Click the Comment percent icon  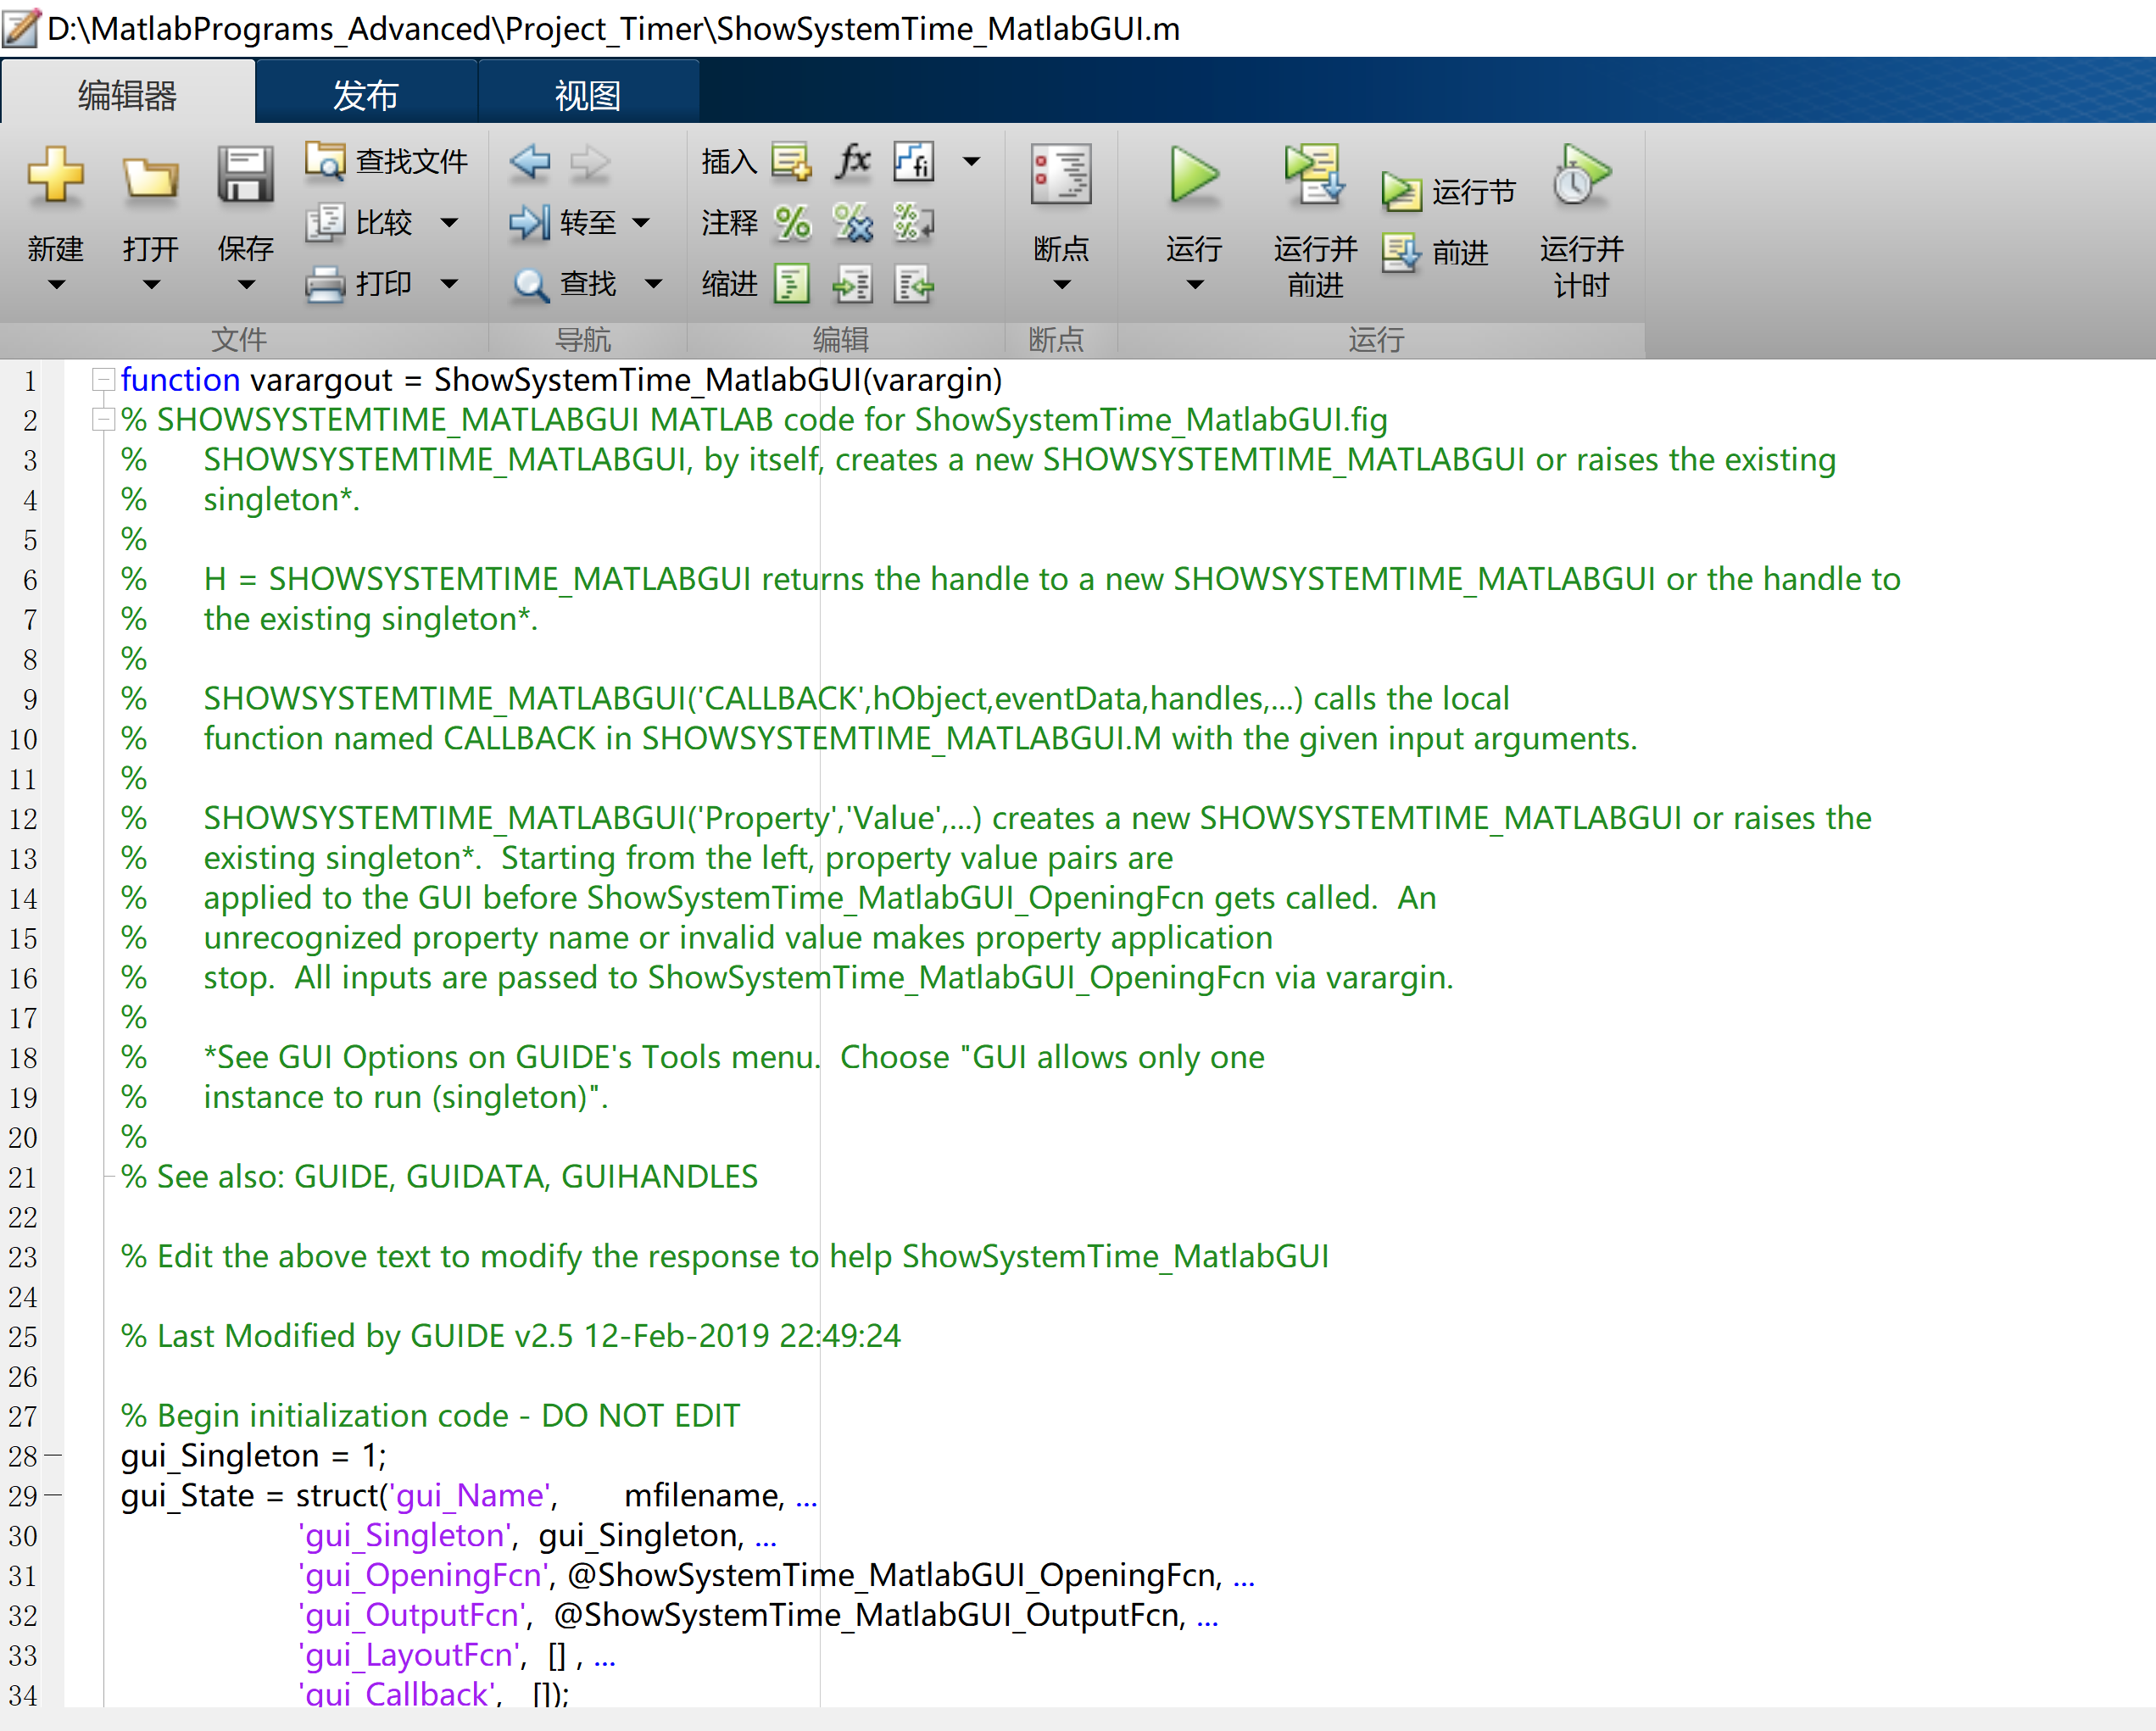(792, 223)
